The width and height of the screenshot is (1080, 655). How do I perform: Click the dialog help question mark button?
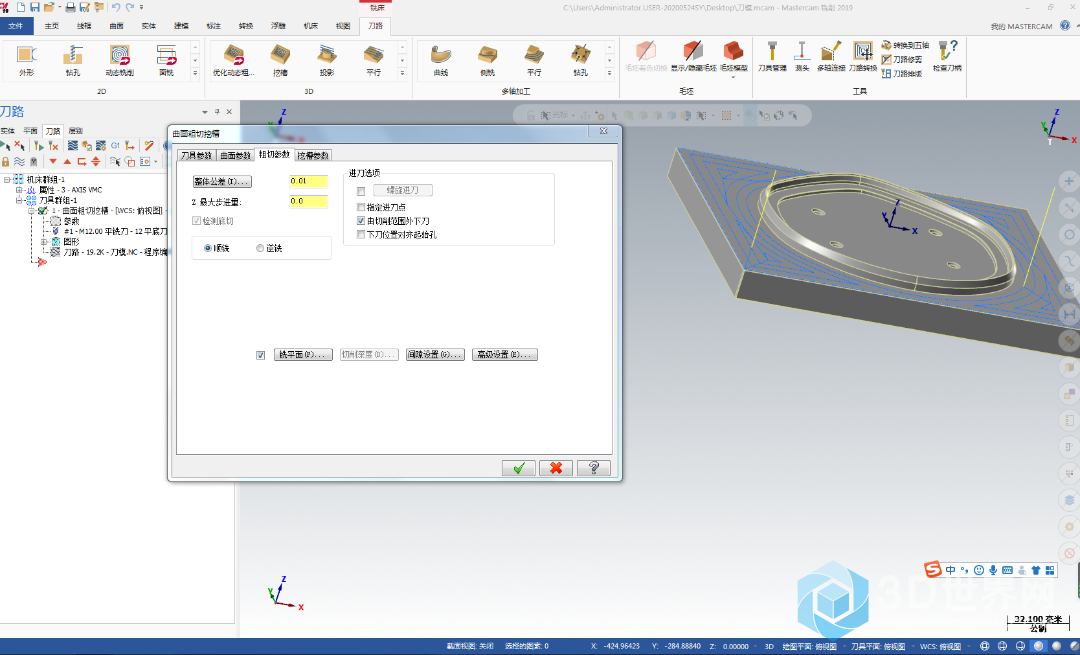(x=594, y=468)
